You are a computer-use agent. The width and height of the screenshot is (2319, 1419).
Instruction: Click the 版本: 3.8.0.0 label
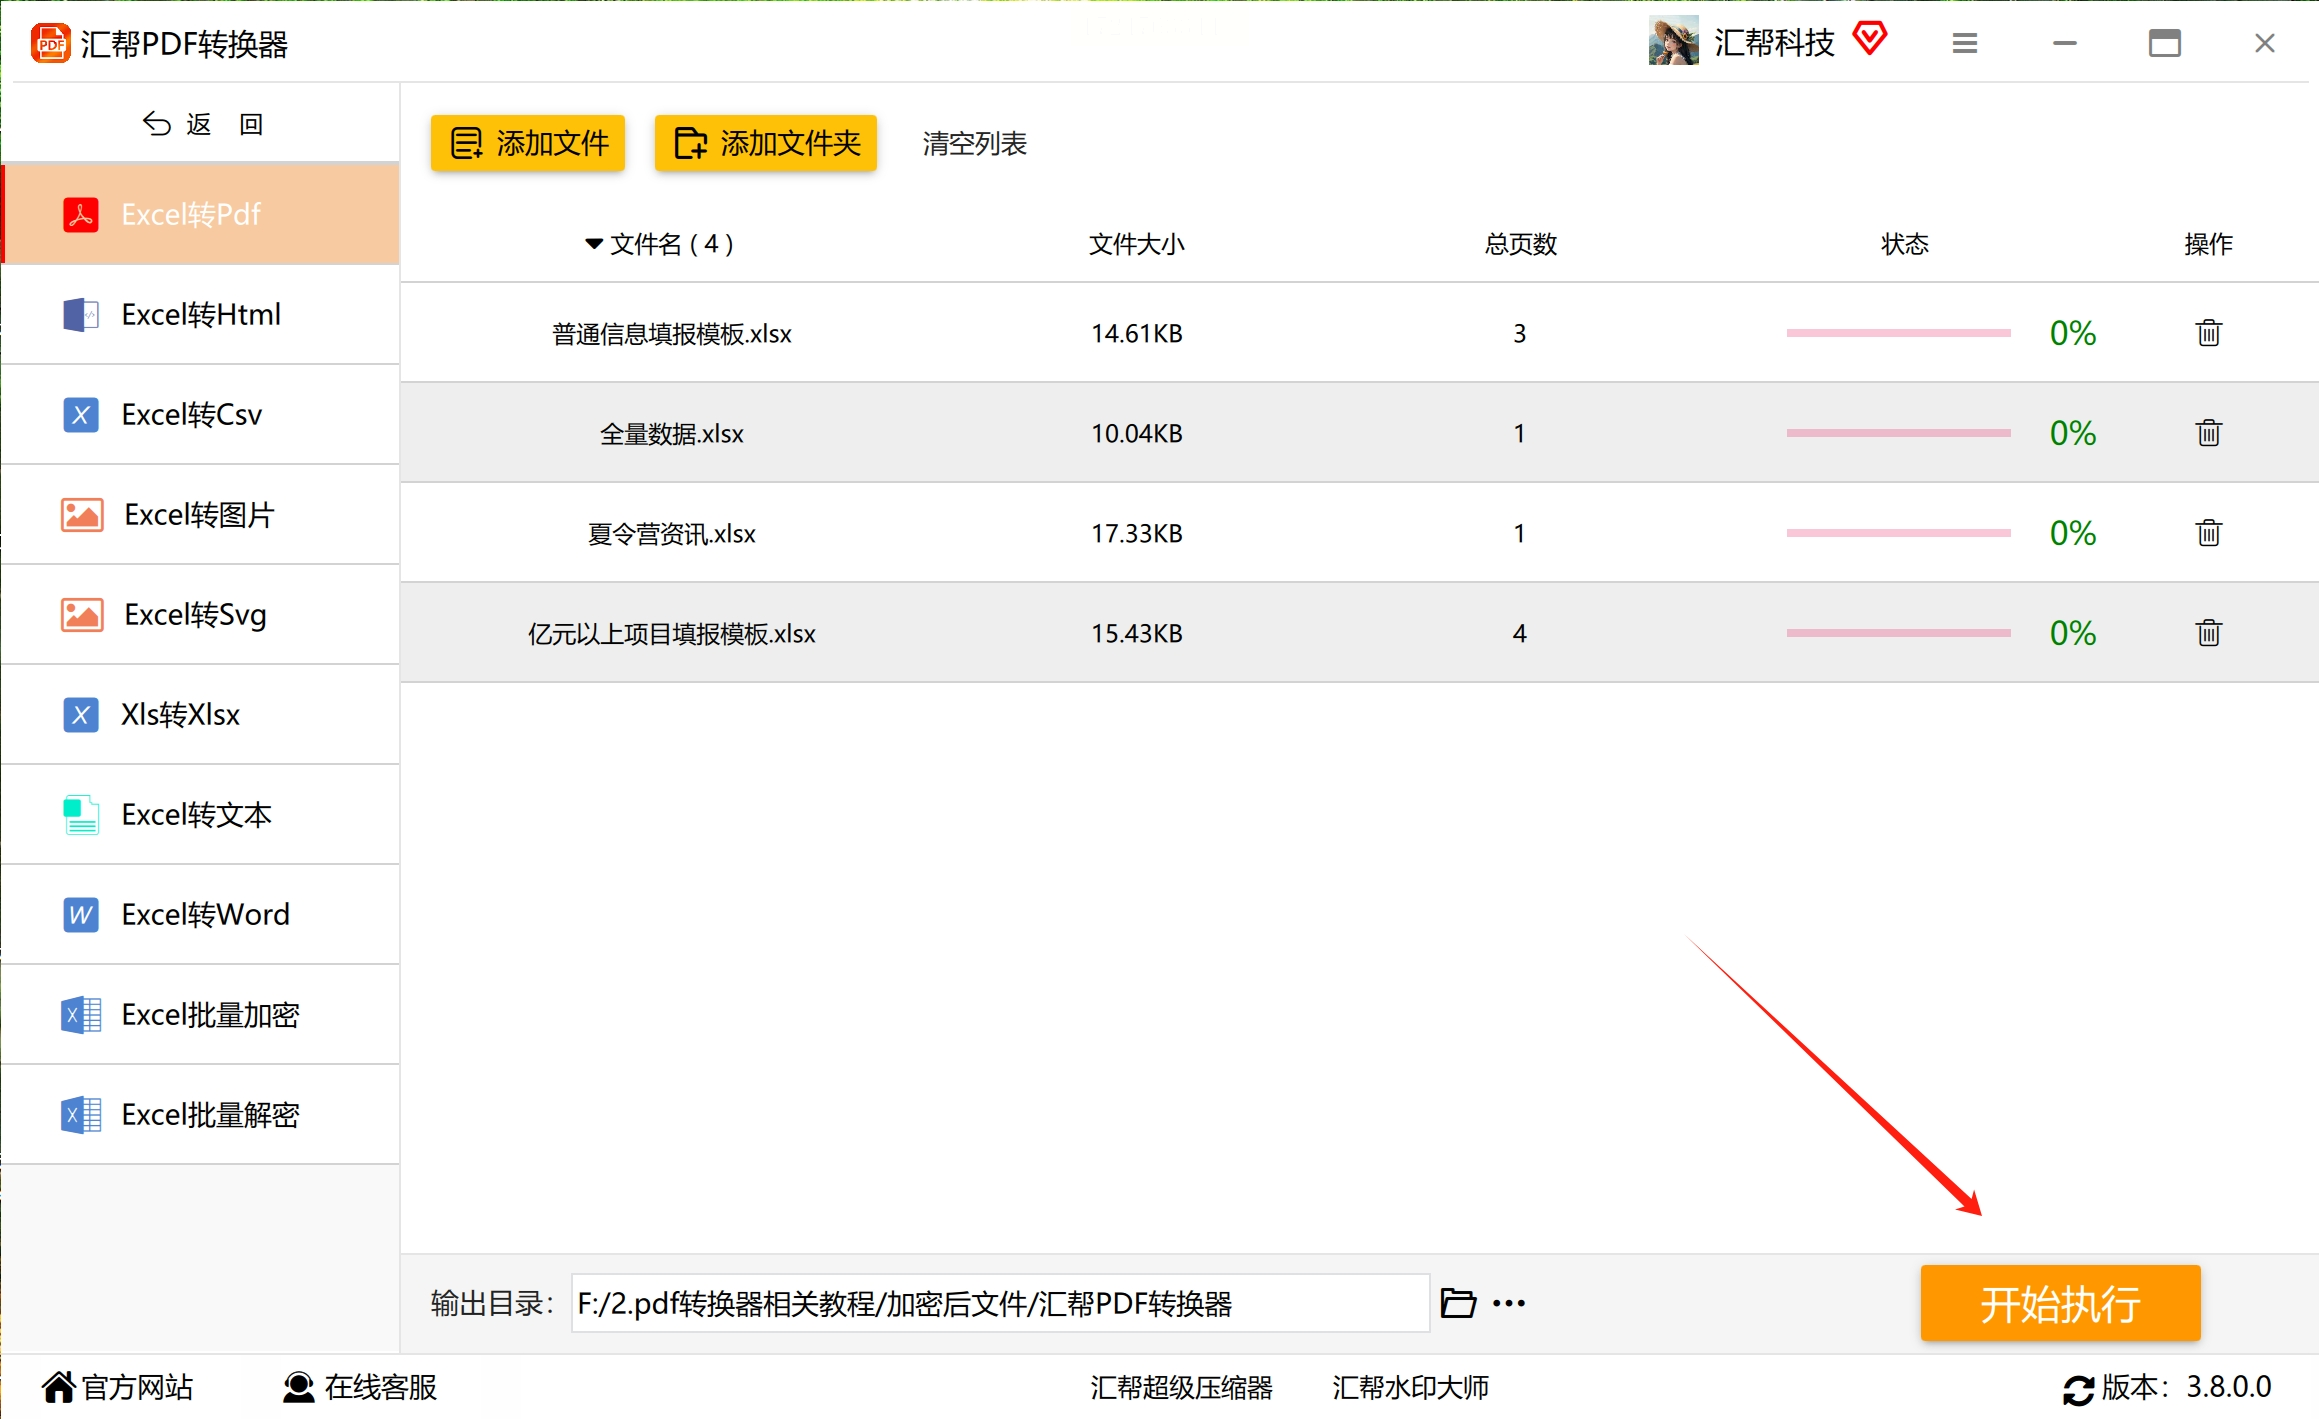pos(2186,1388)
